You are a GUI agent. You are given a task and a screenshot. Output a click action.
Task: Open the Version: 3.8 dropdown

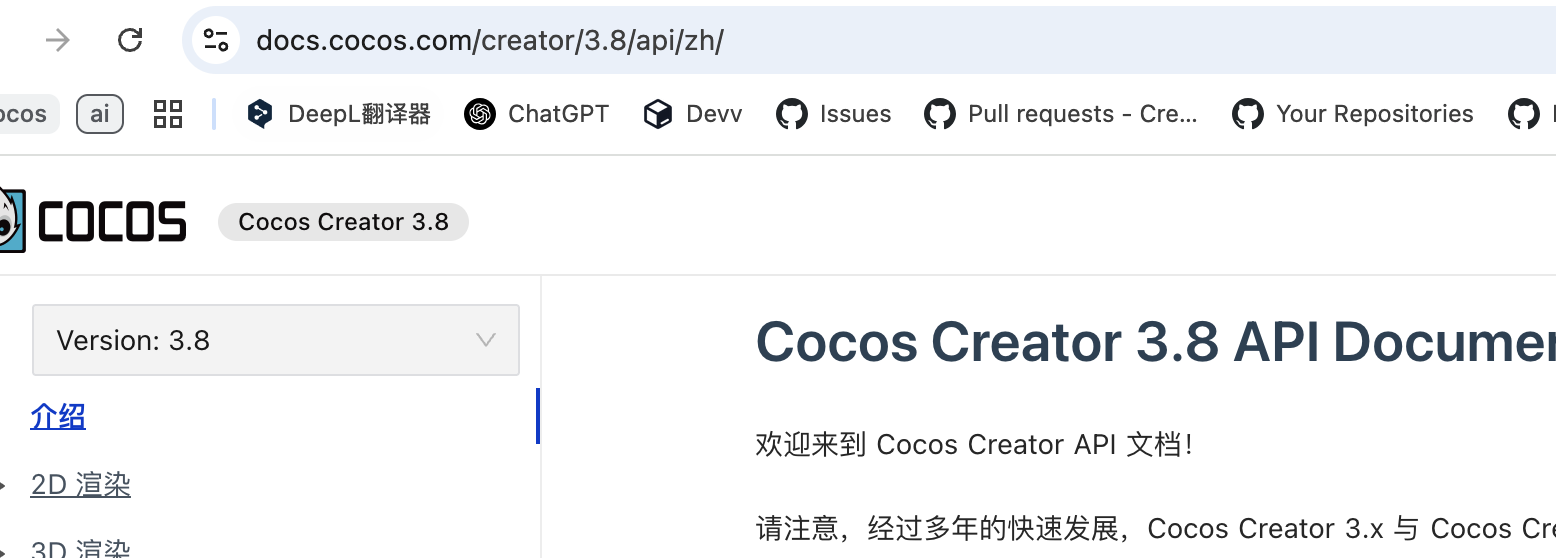pos(276,340)
